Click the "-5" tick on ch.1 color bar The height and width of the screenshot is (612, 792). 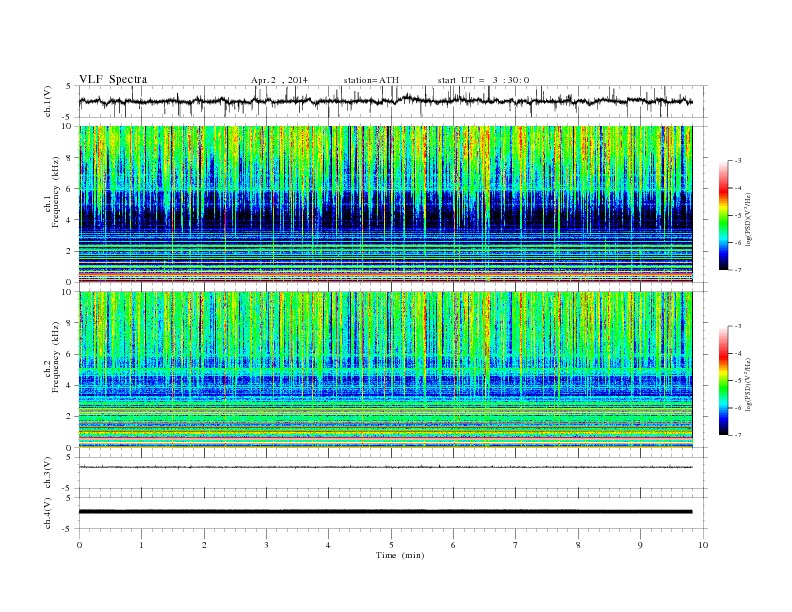pos(738,216)
